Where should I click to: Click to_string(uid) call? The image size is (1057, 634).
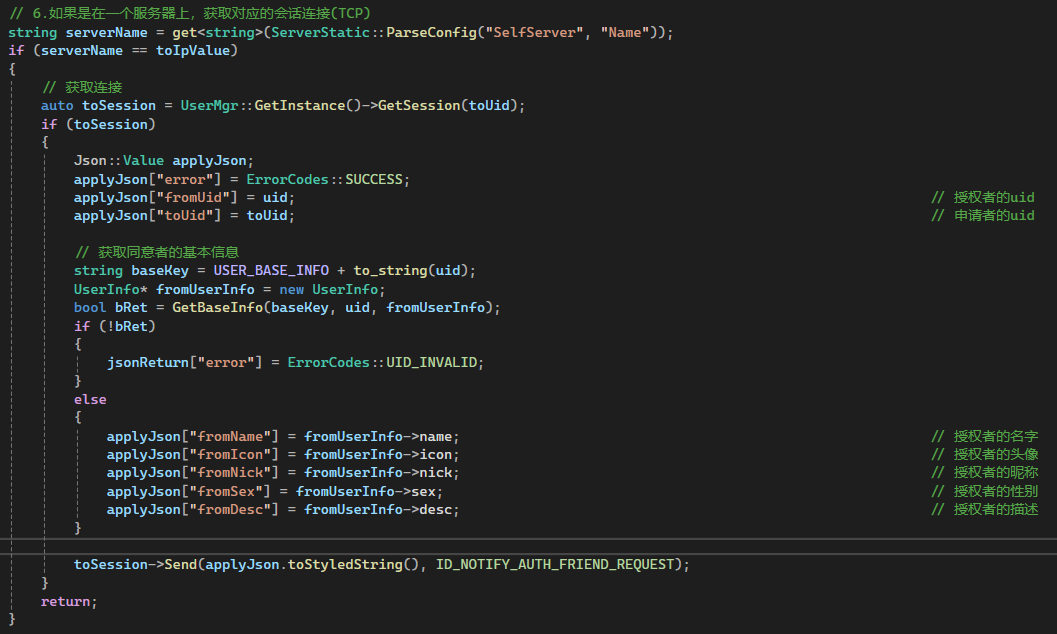pyautogui.click(x=411, y=270)
